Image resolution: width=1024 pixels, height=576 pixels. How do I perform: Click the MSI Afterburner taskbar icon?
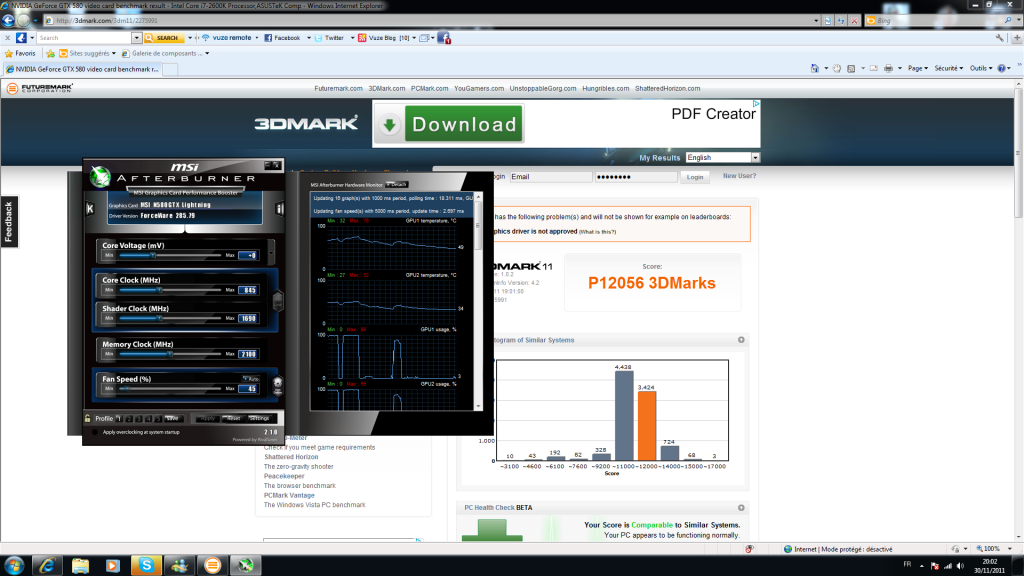(x=246, y=565)
